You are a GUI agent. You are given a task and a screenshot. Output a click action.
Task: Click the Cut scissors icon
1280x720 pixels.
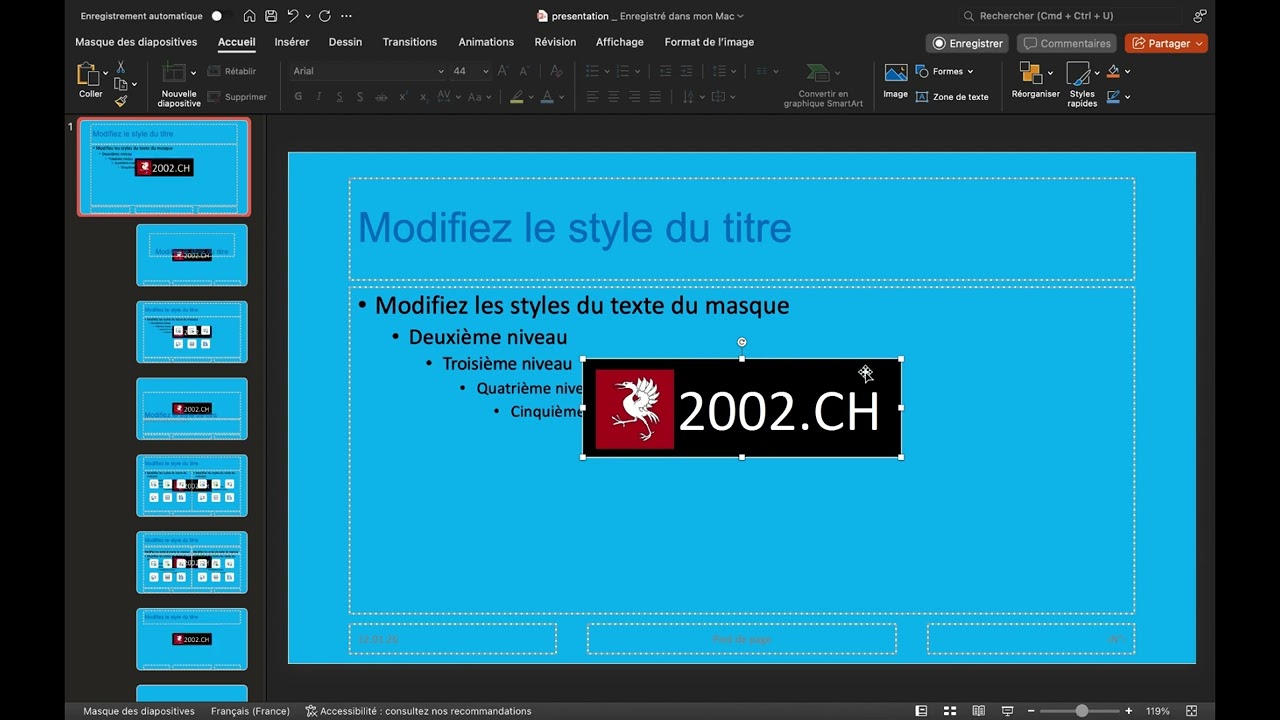[x=121, y=67]
